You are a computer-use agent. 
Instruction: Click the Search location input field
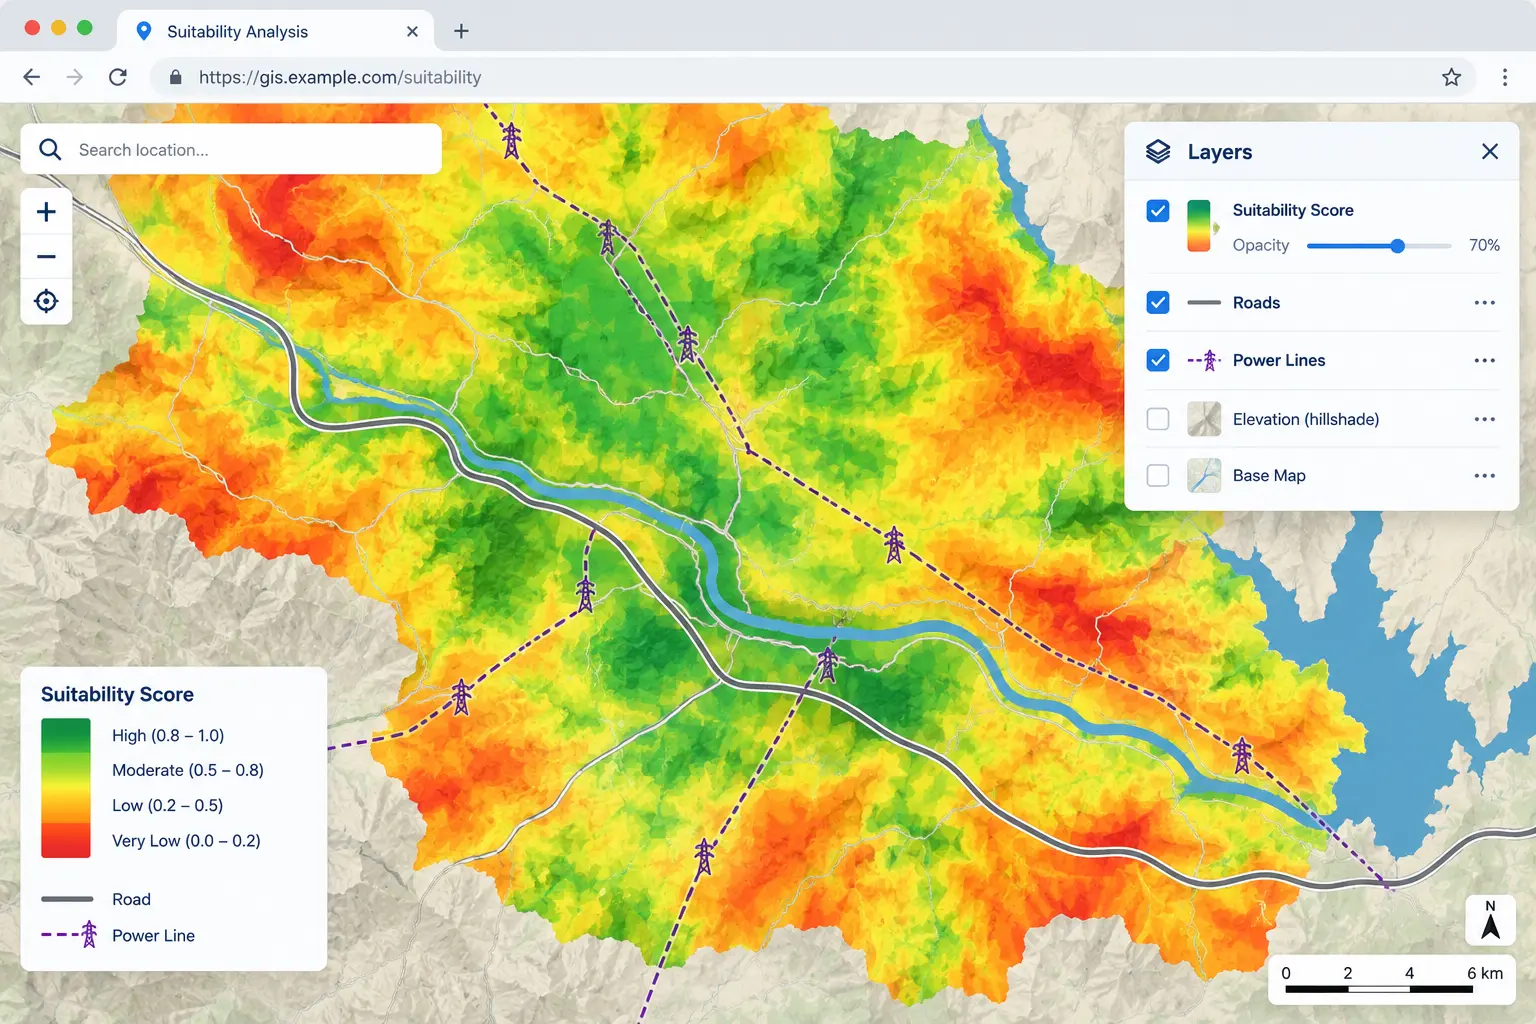coord(231,150)
